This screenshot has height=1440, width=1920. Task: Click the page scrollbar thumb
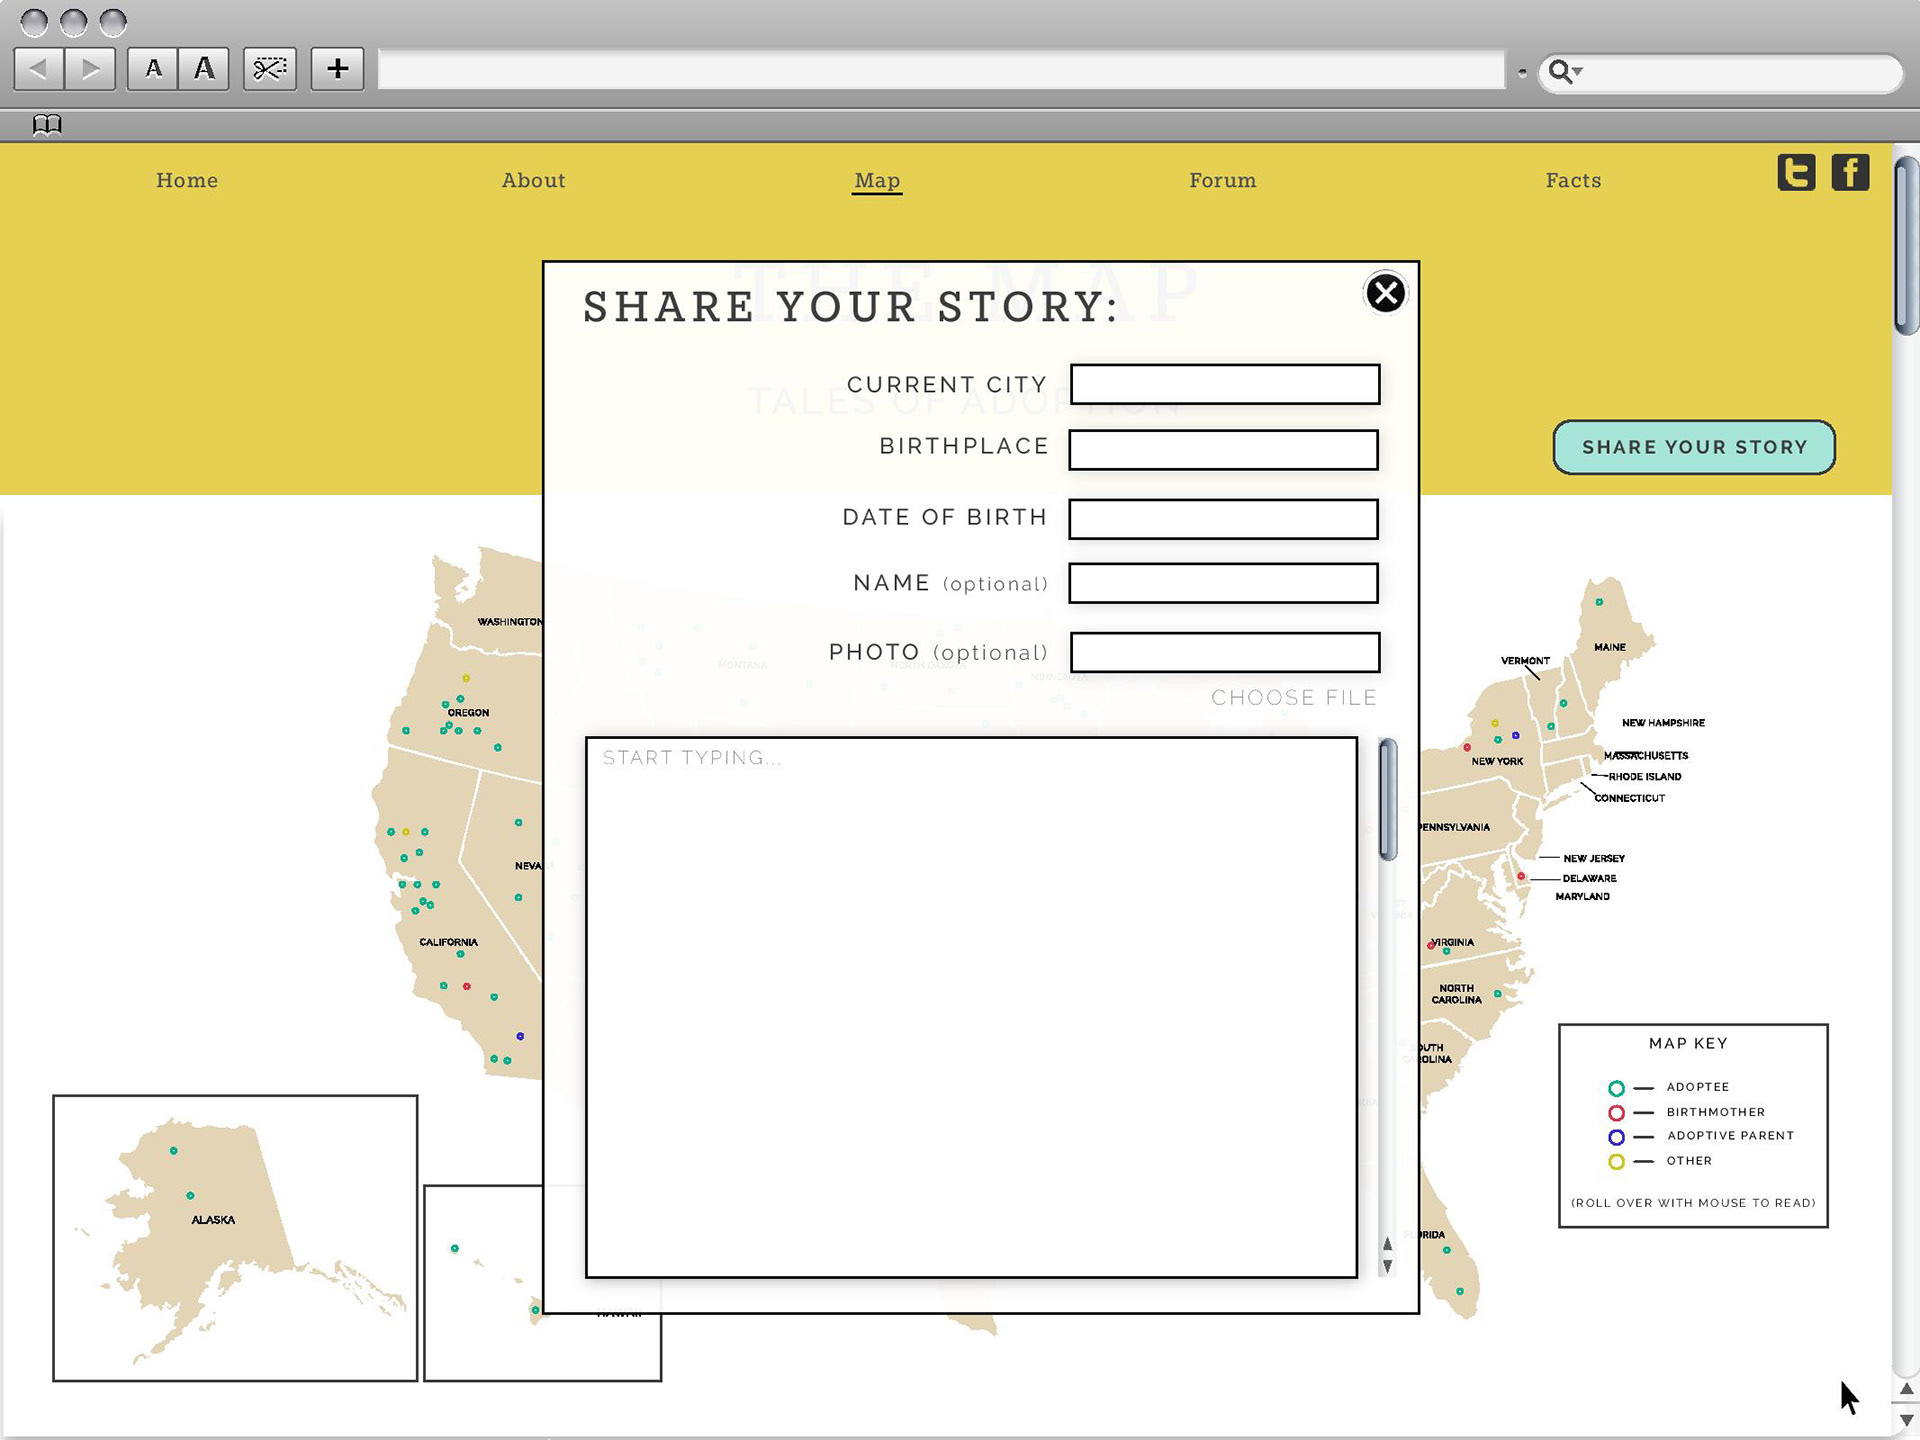click(x=1906, y=246)
